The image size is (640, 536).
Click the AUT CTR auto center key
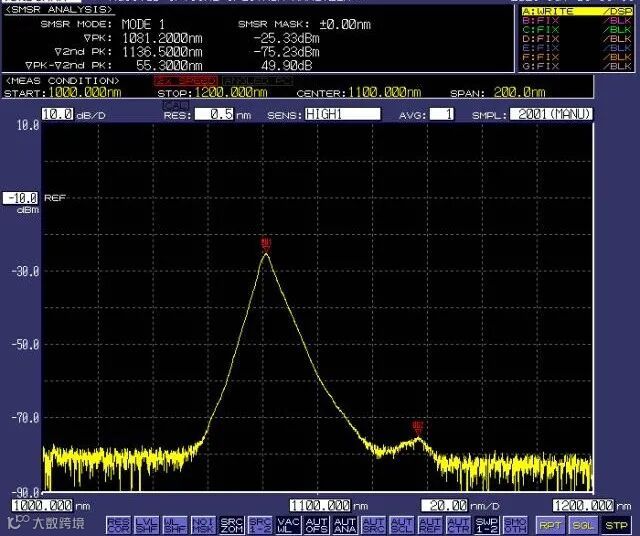[x=458, y=525]
